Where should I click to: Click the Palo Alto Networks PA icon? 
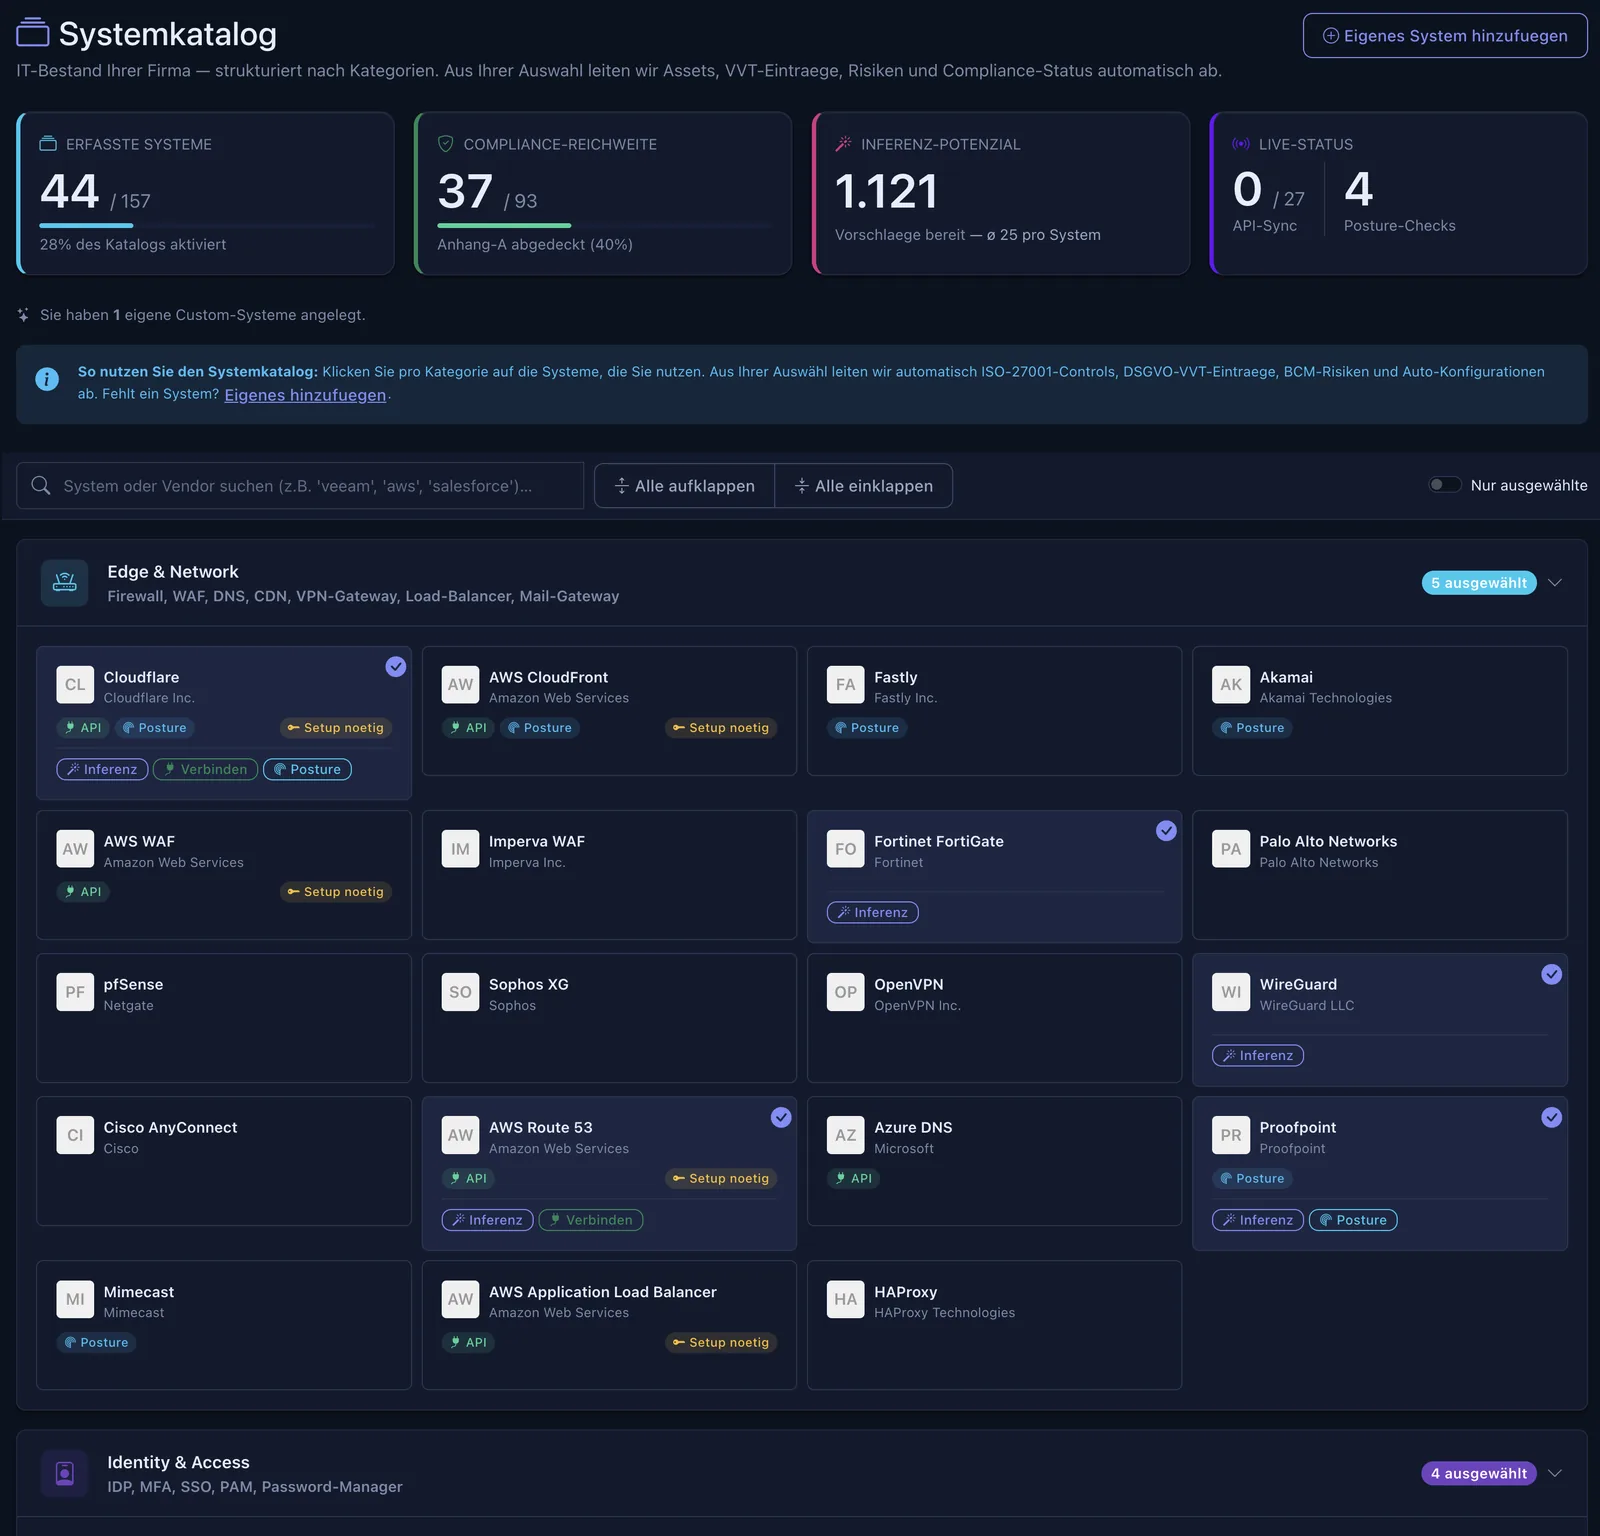(x=1231, y=849)
